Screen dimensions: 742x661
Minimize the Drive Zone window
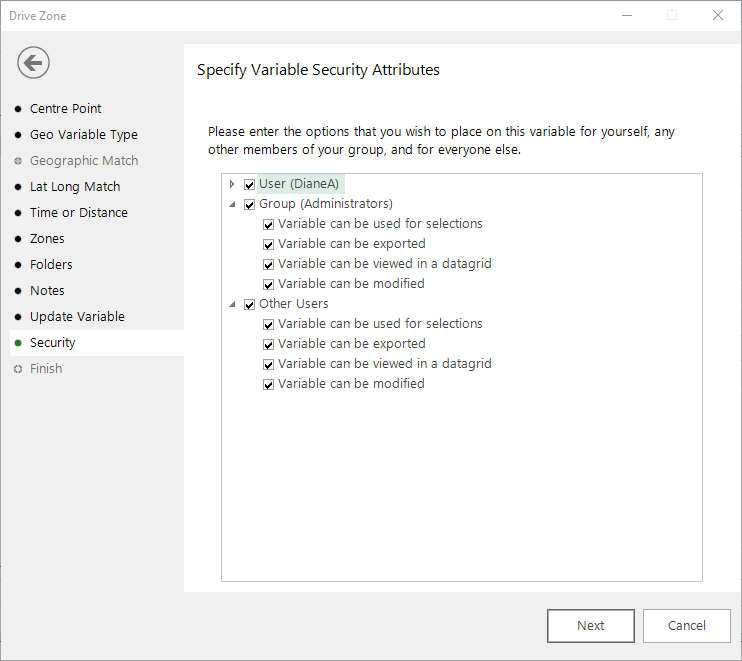point(627,16)
